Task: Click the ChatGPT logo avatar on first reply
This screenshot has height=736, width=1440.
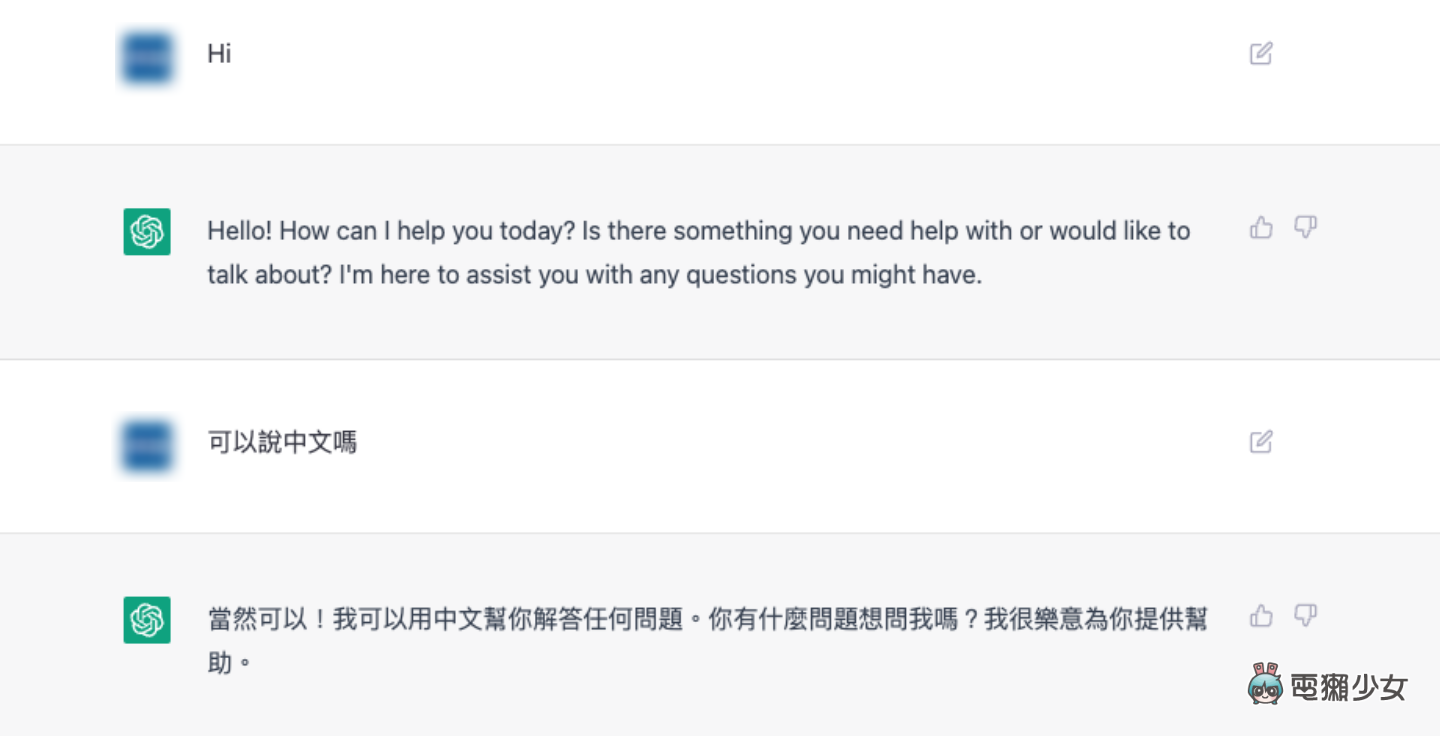Action: [147, 232]
